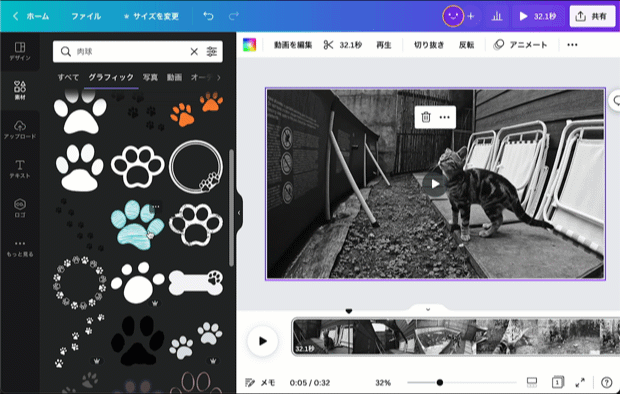Click the 共有 share button

point(592,16)
